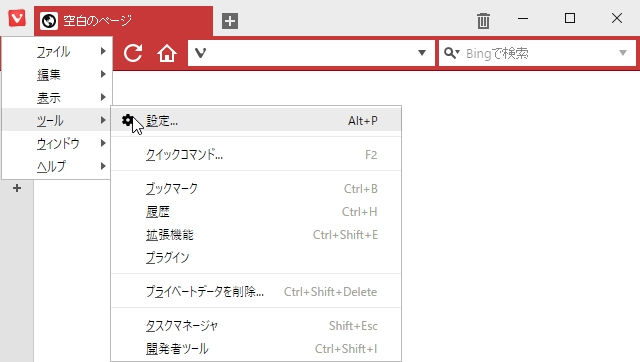
Task: Open the closed tabs trash can
Action: (483, 20)
